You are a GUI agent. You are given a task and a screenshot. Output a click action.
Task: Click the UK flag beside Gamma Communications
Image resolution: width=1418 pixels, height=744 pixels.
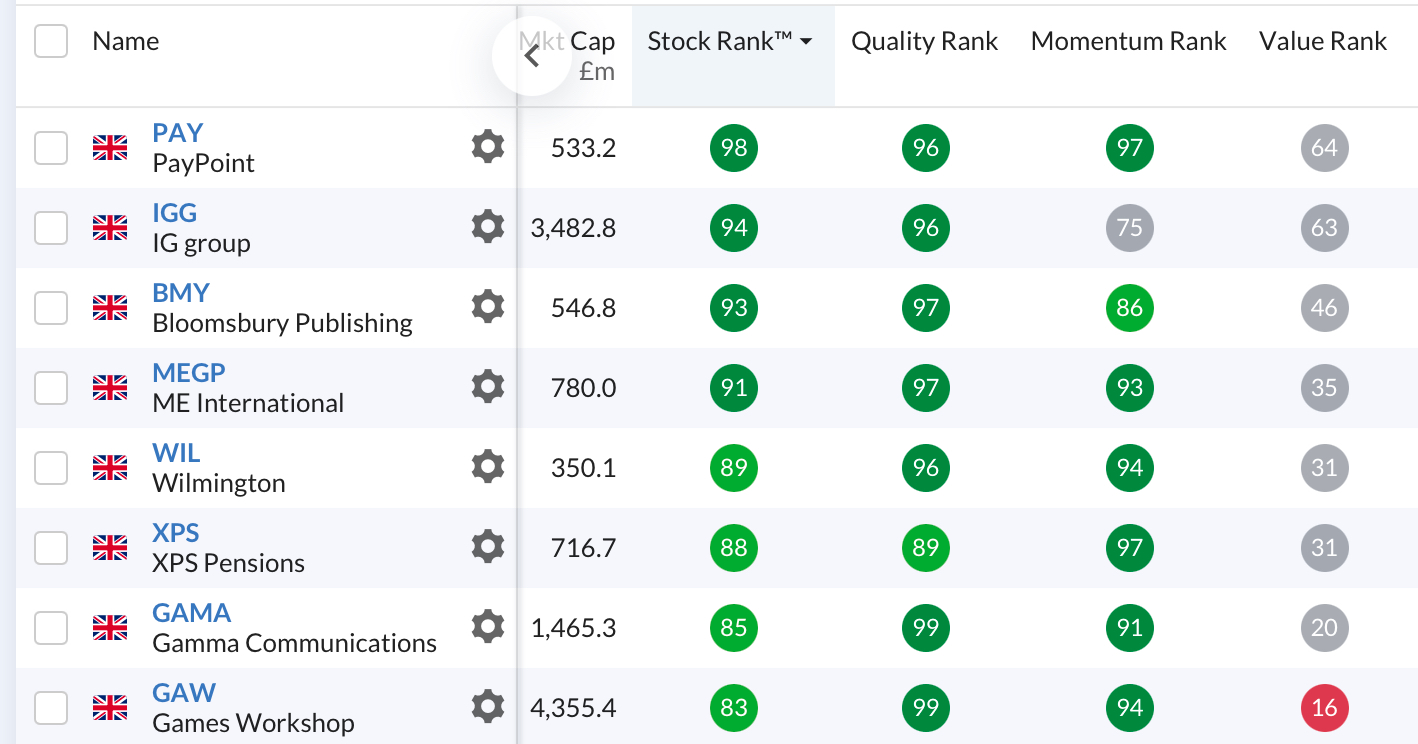pos(110,628)
